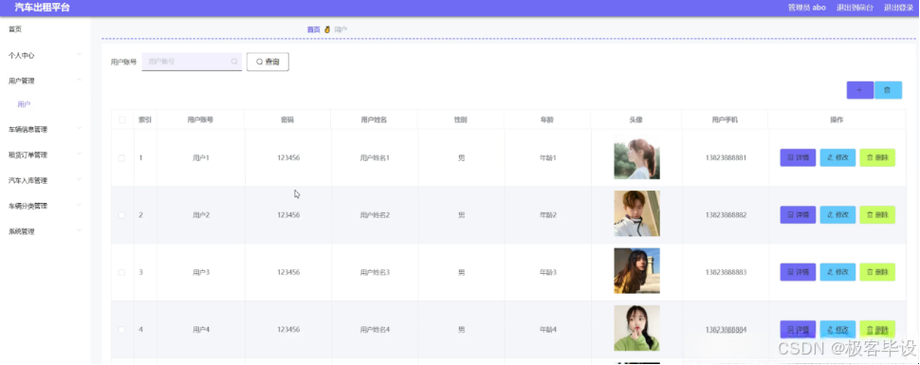Click 删除 for 用户3
Image resolution: width=920 pixels, height=365 pixels.
click(877, 272)
